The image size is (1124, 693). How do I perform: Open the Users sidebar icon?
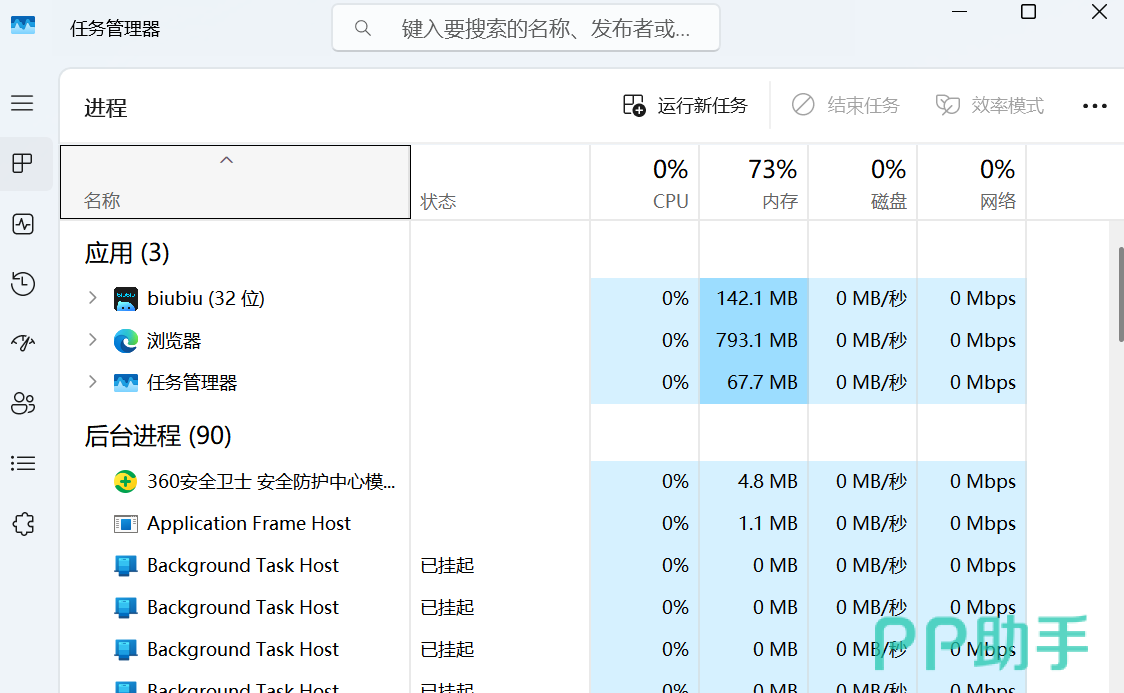point(22,403)
